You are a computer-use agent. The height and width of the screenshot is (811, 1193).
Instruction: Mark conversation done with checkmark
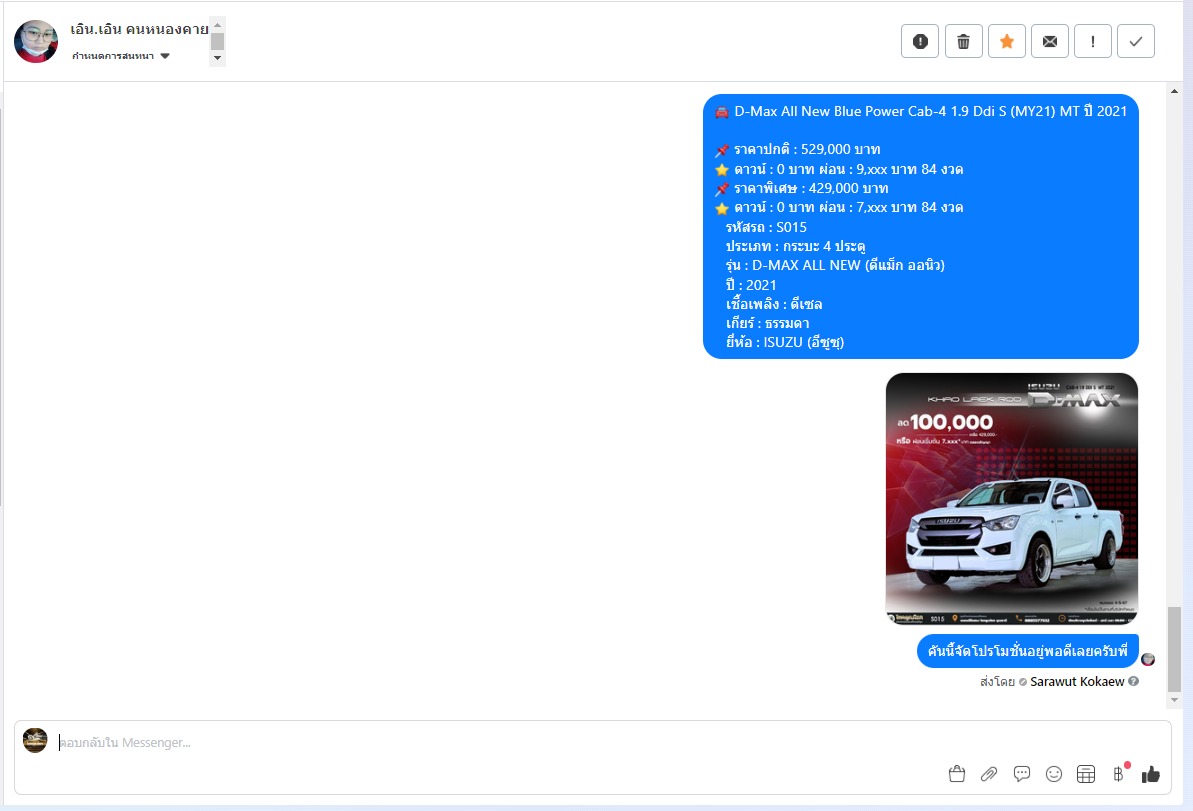click(1135, 41)
